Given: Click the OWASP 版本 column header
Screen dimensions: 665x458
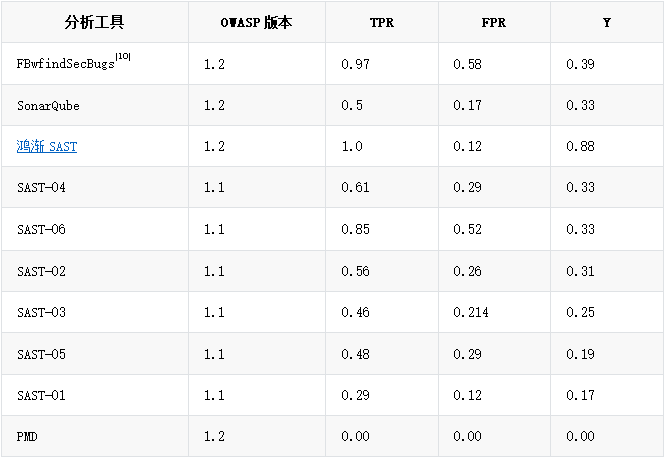Looking at the screenshot, I should coord(257,22).
